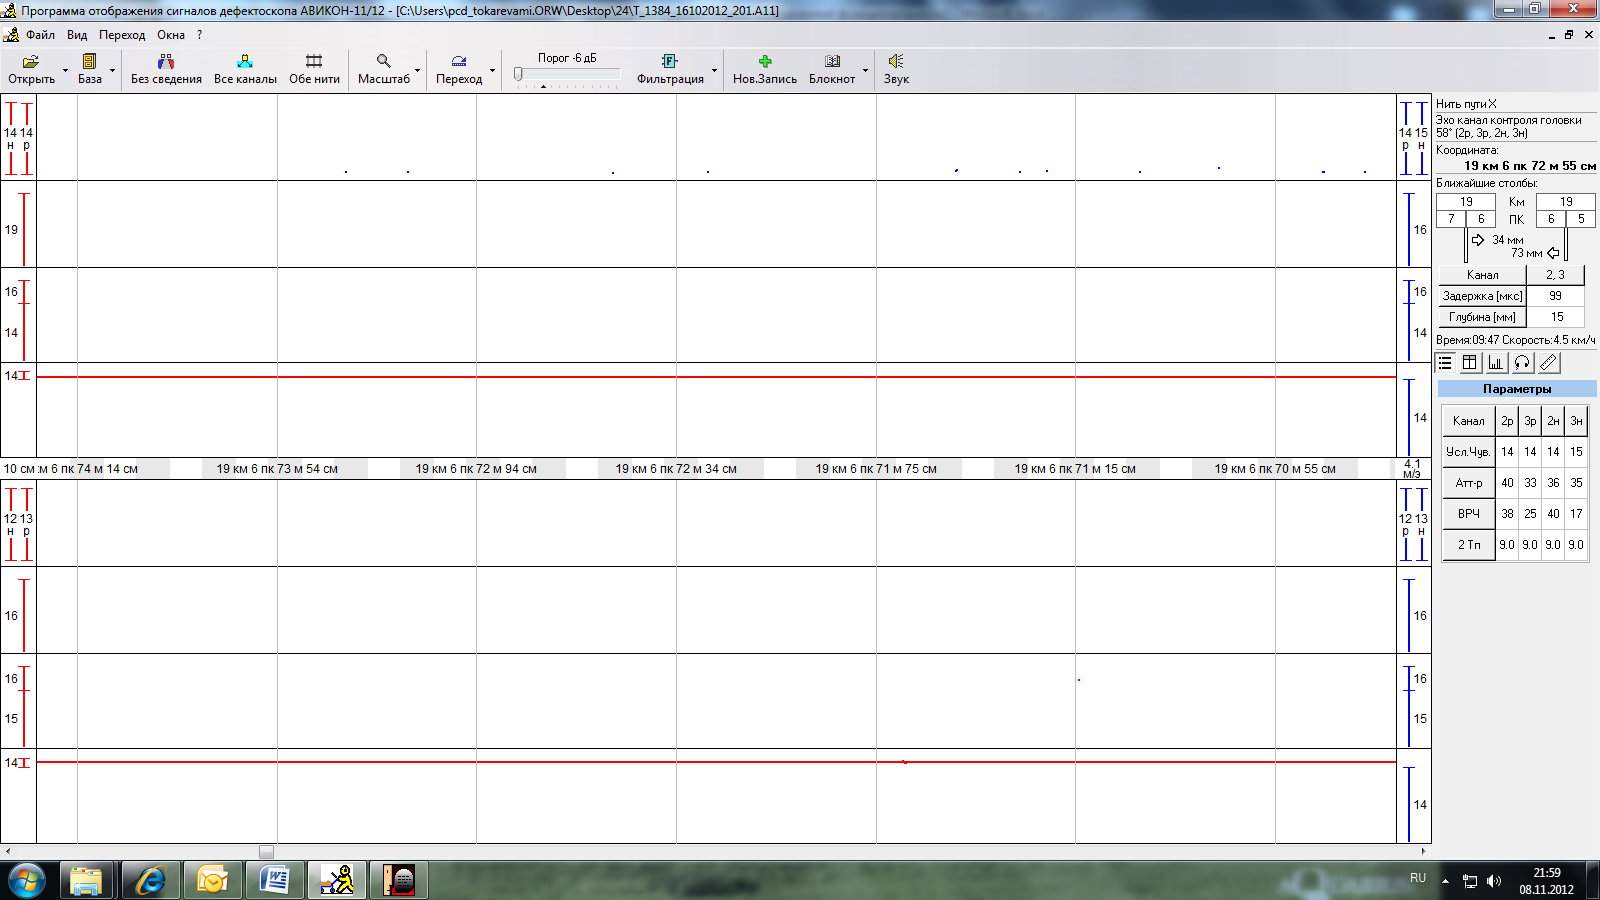Viewport: 1600px width, 900px height.
Task: Close the Нить пути side panel
Action: click(x=1492, y=104)
